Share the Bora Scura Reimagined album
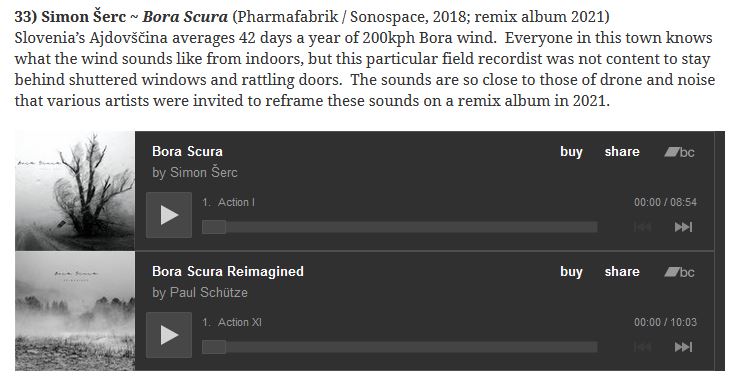737x385 pixels. (622, 271)
